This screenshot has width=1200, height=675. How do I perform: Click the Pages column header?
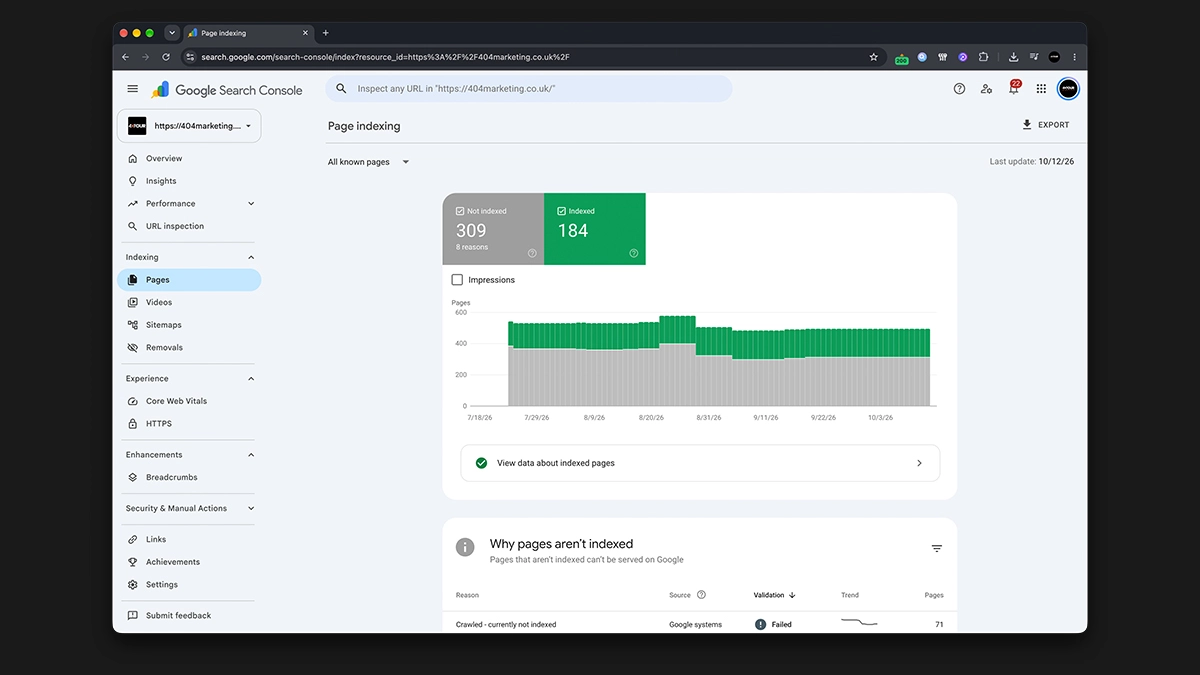[934, 595]
